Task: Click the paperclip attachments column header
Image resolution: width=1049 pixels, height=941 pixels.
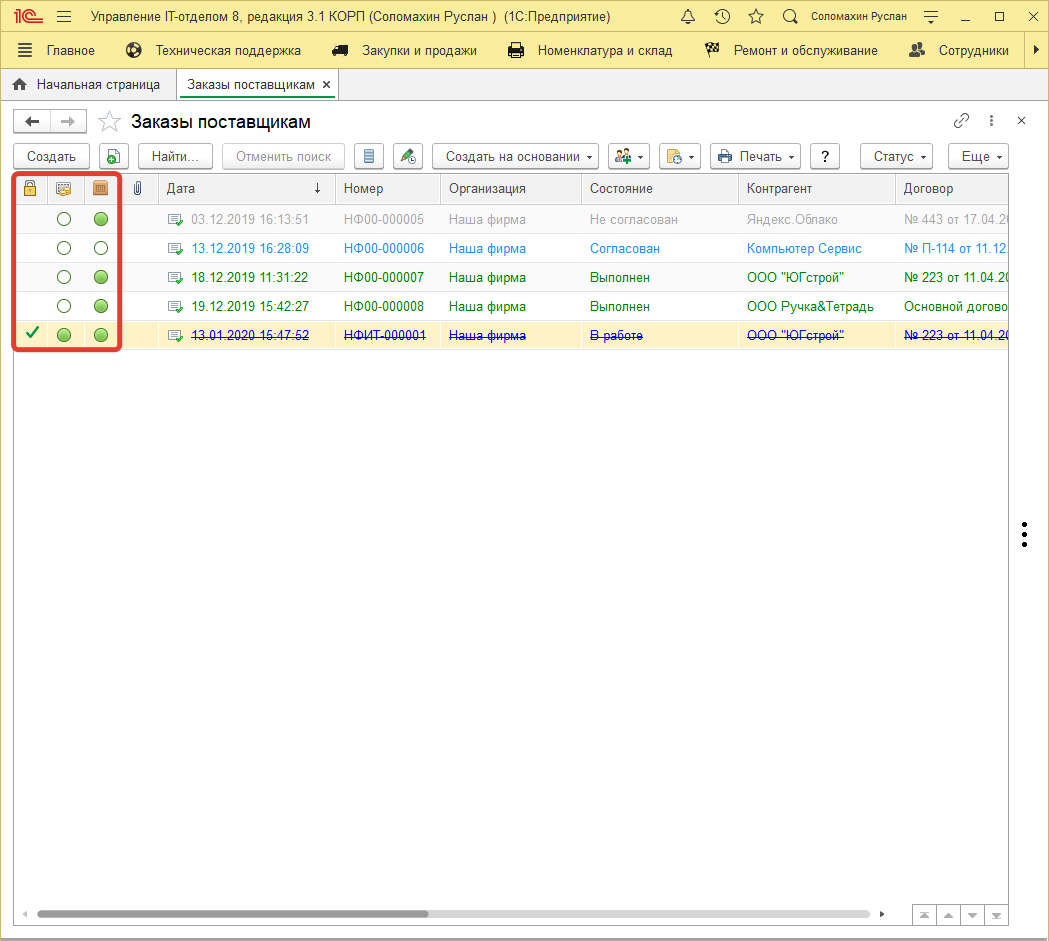Action: 138,188
